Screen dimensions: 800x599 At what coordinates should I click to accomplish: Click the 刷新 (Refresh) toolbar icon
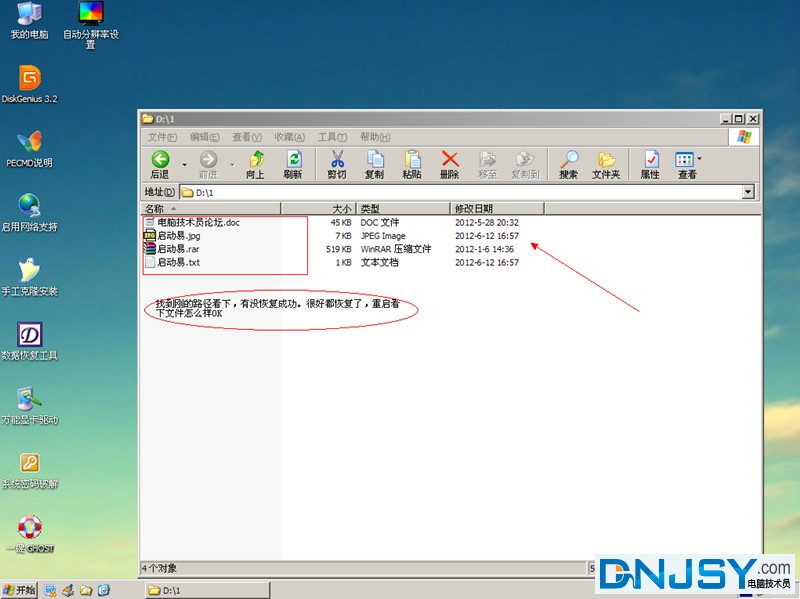click(x=293, y=160)
